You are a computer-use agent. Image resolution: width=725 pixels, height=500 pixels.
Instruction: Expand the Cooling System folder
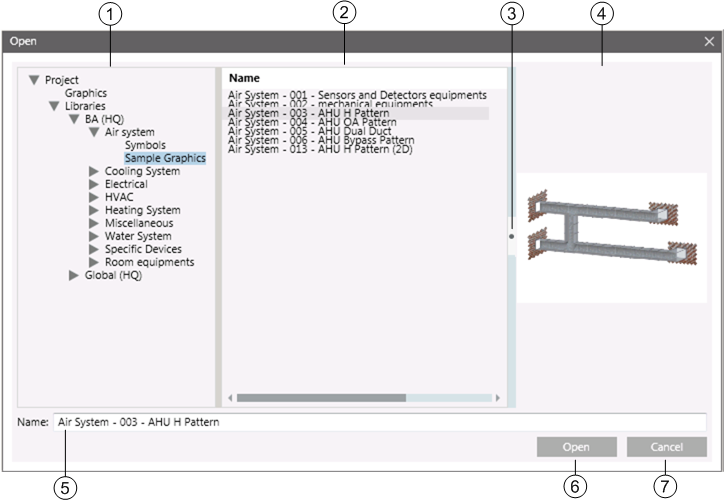coord(94,171)
